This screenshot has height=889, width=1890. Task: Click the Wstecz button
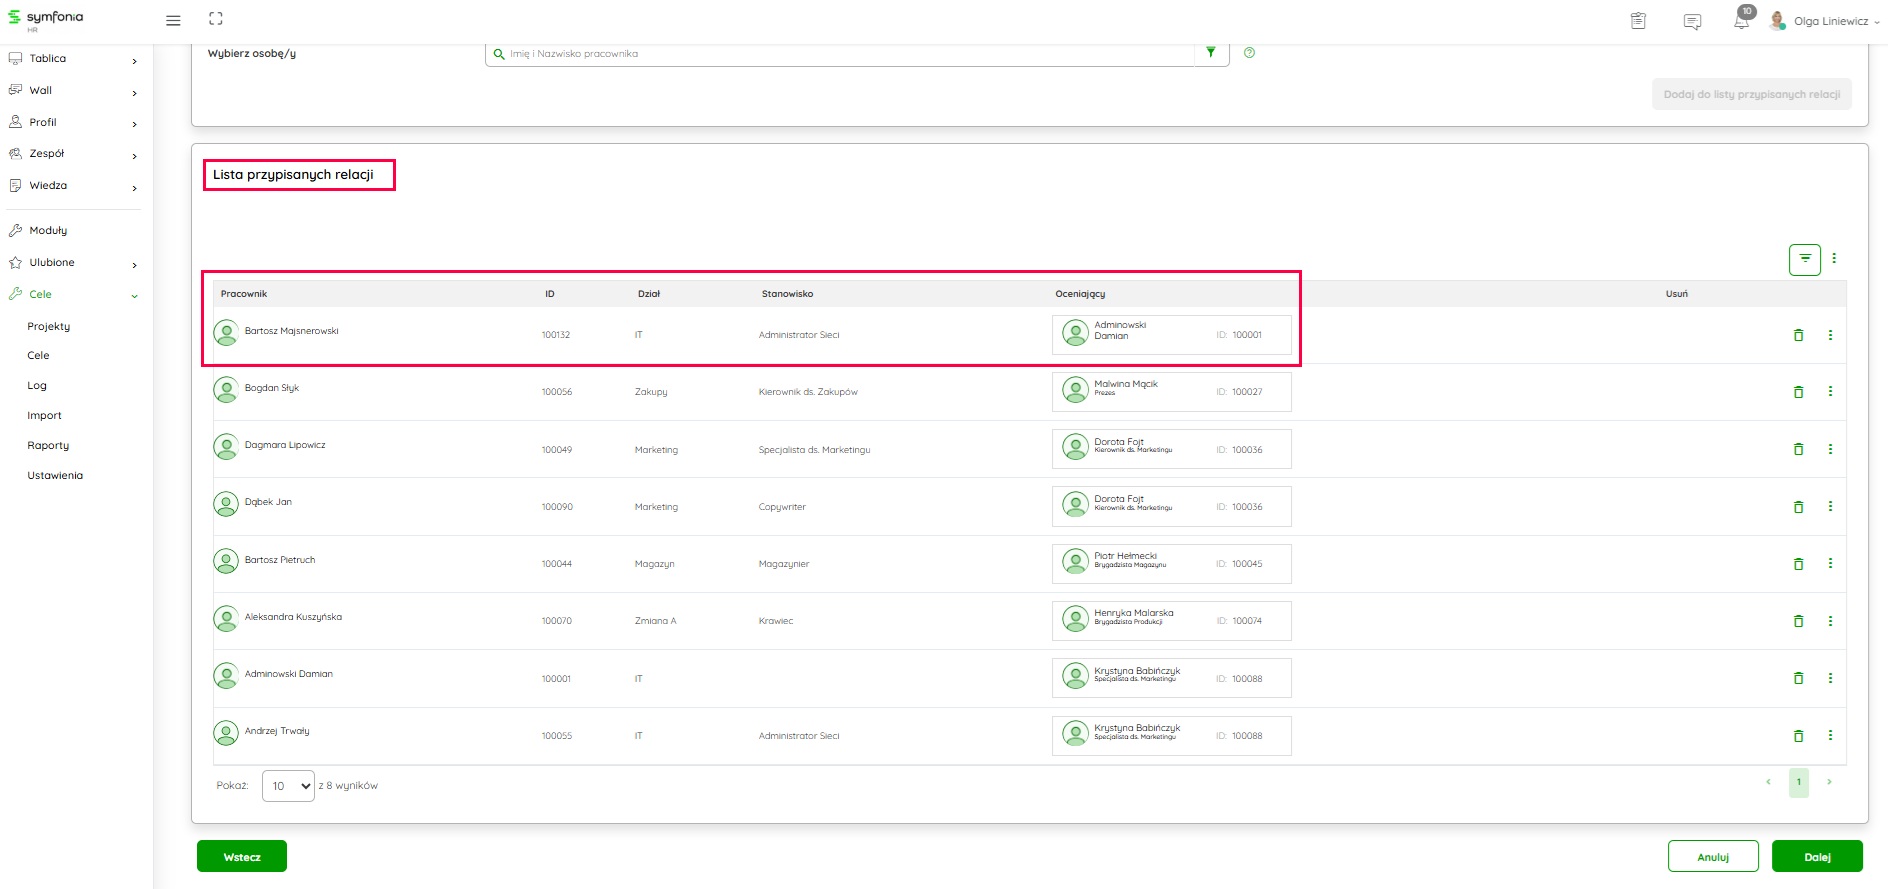coord(242,857)
